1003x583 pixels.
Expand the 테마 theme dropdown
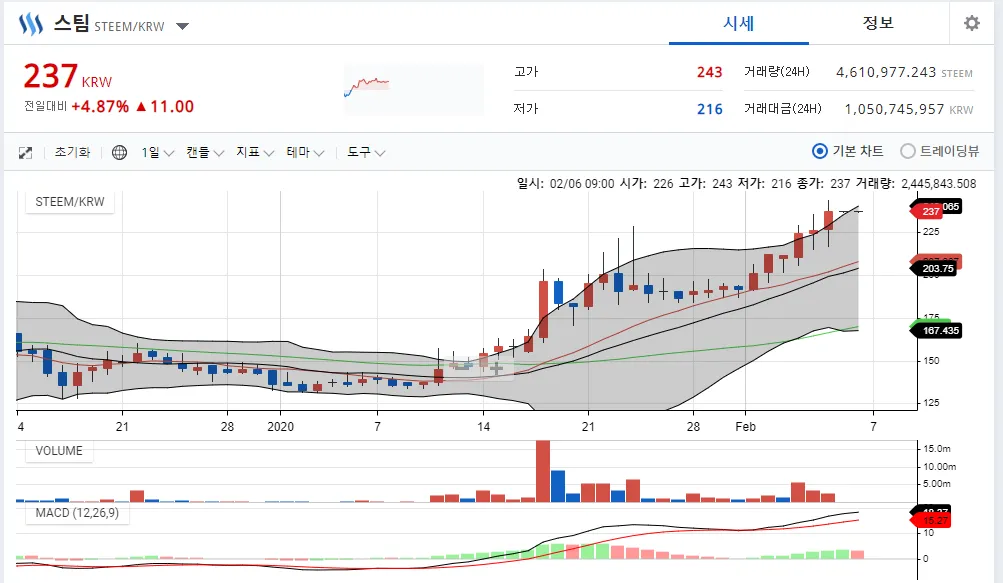tap(305, 152)
